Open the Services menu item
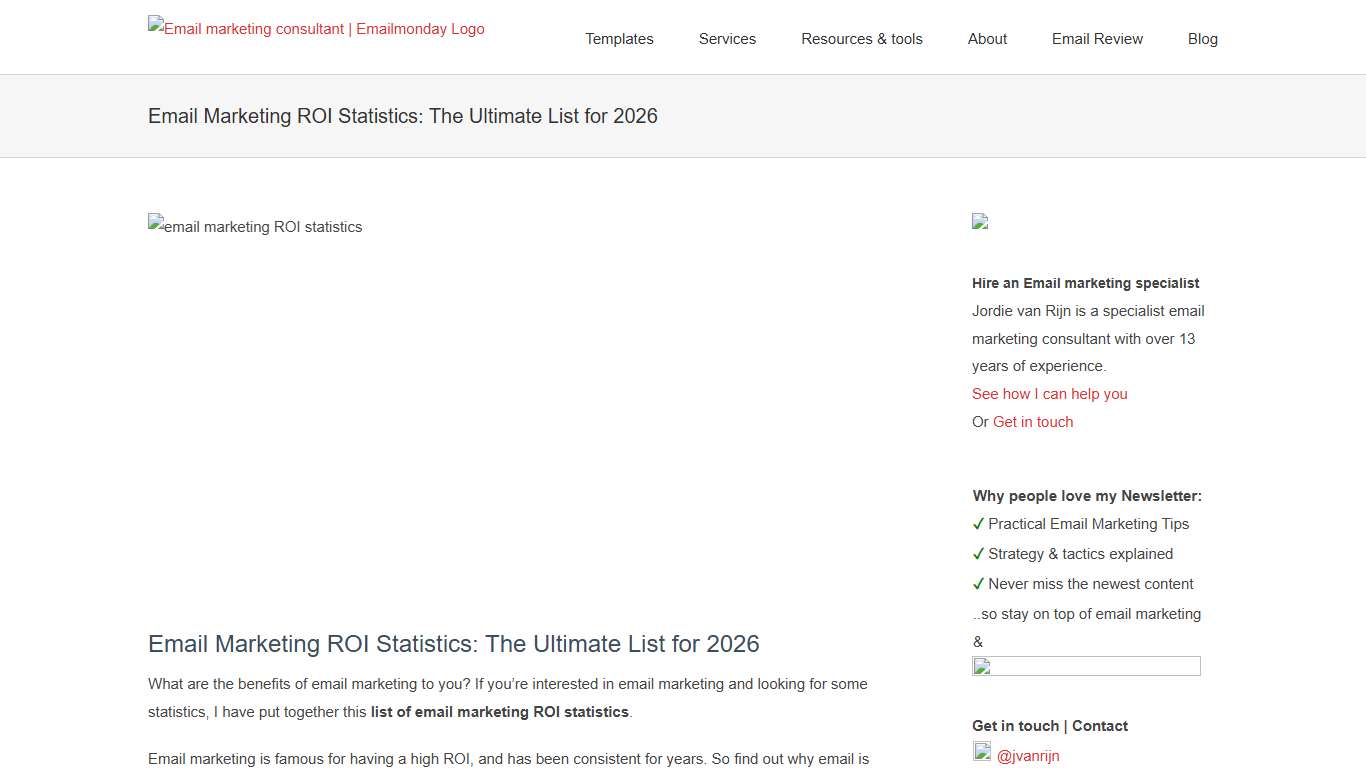Screen dimensions: 1366x768 [x=727, y=39]
